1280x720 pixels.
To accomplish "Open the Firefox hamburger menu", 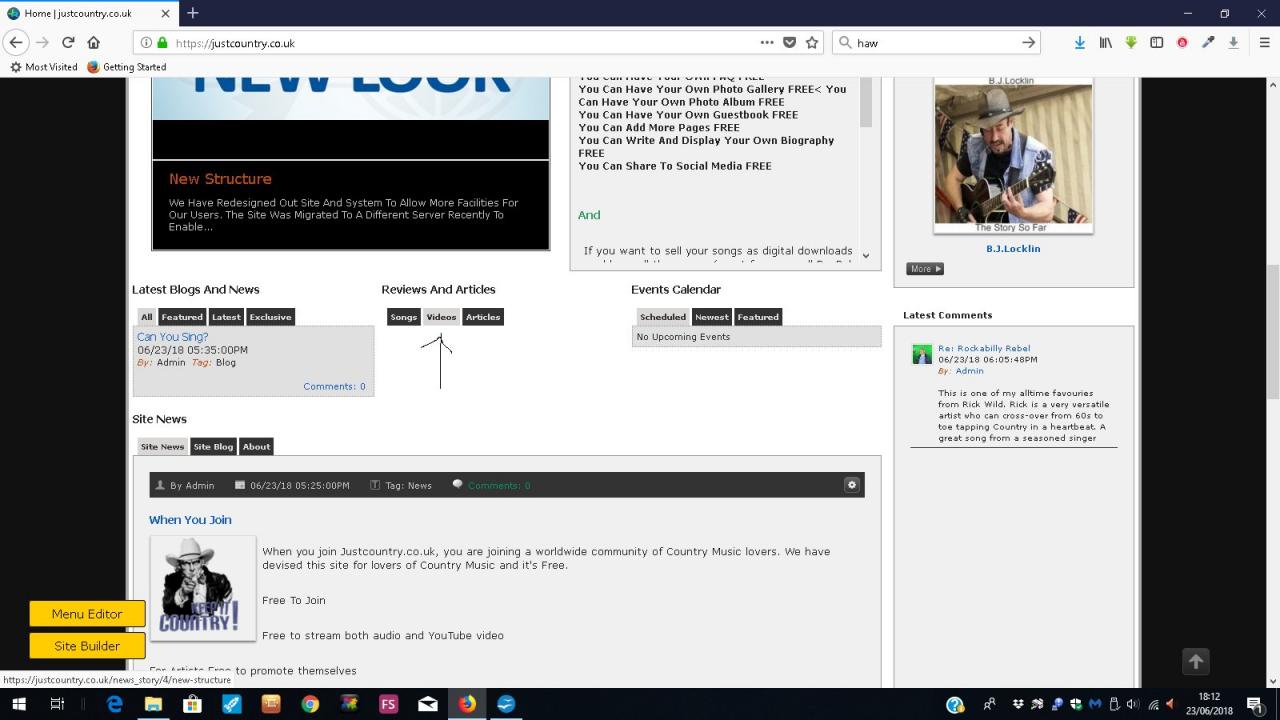I will [x=1264, y=43].
